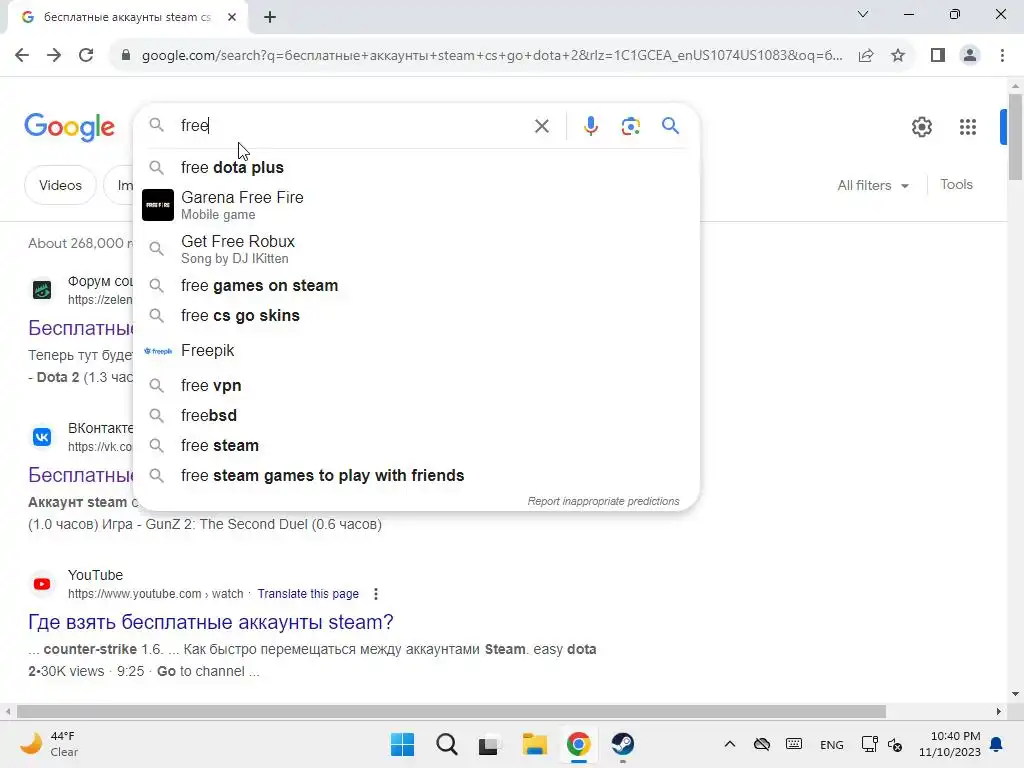1024x768 pixels.
Task: Open Task View on taskbar
Action: point(489,744)
